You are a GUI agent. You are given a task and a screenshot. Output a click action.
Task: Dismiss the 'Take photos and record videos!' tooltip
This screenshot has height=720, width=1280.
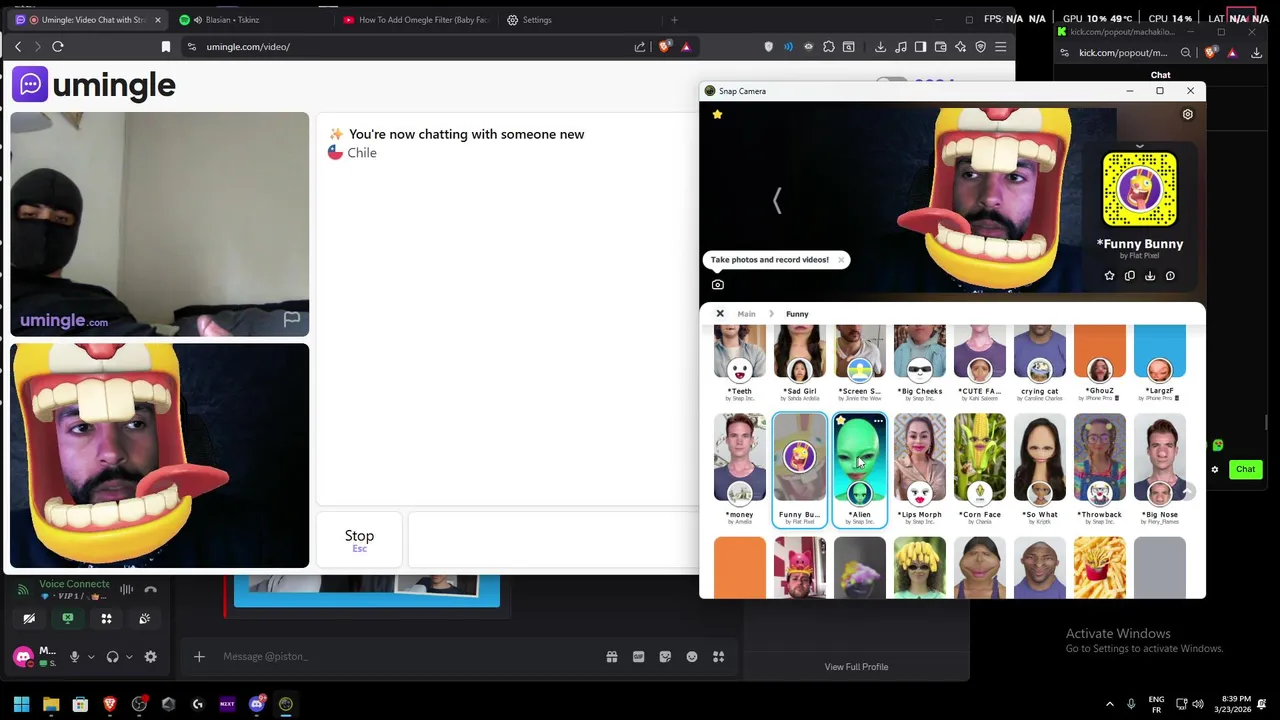(841, 260)
